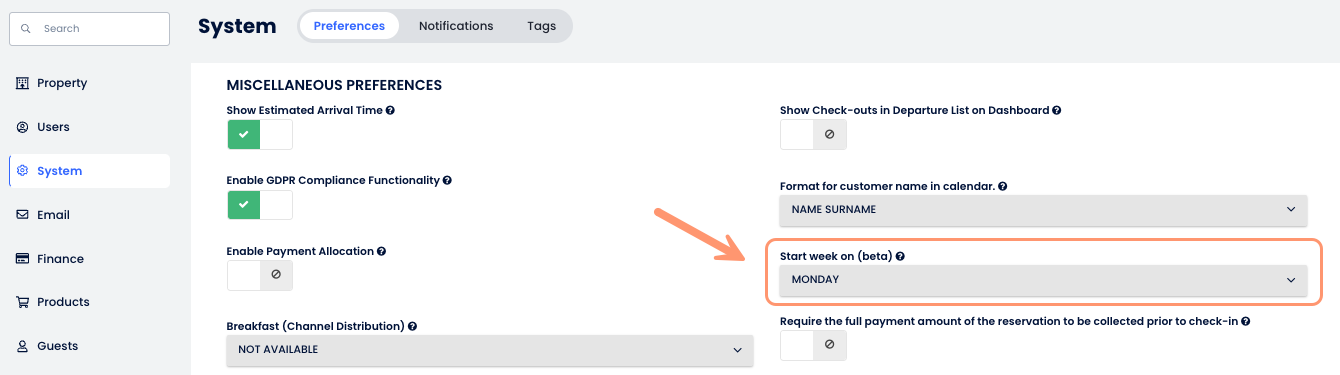This screenshot has width=1340, height=375.
Task: Click into the Search field
Action: pyautogui.click(x=89, y=28)
